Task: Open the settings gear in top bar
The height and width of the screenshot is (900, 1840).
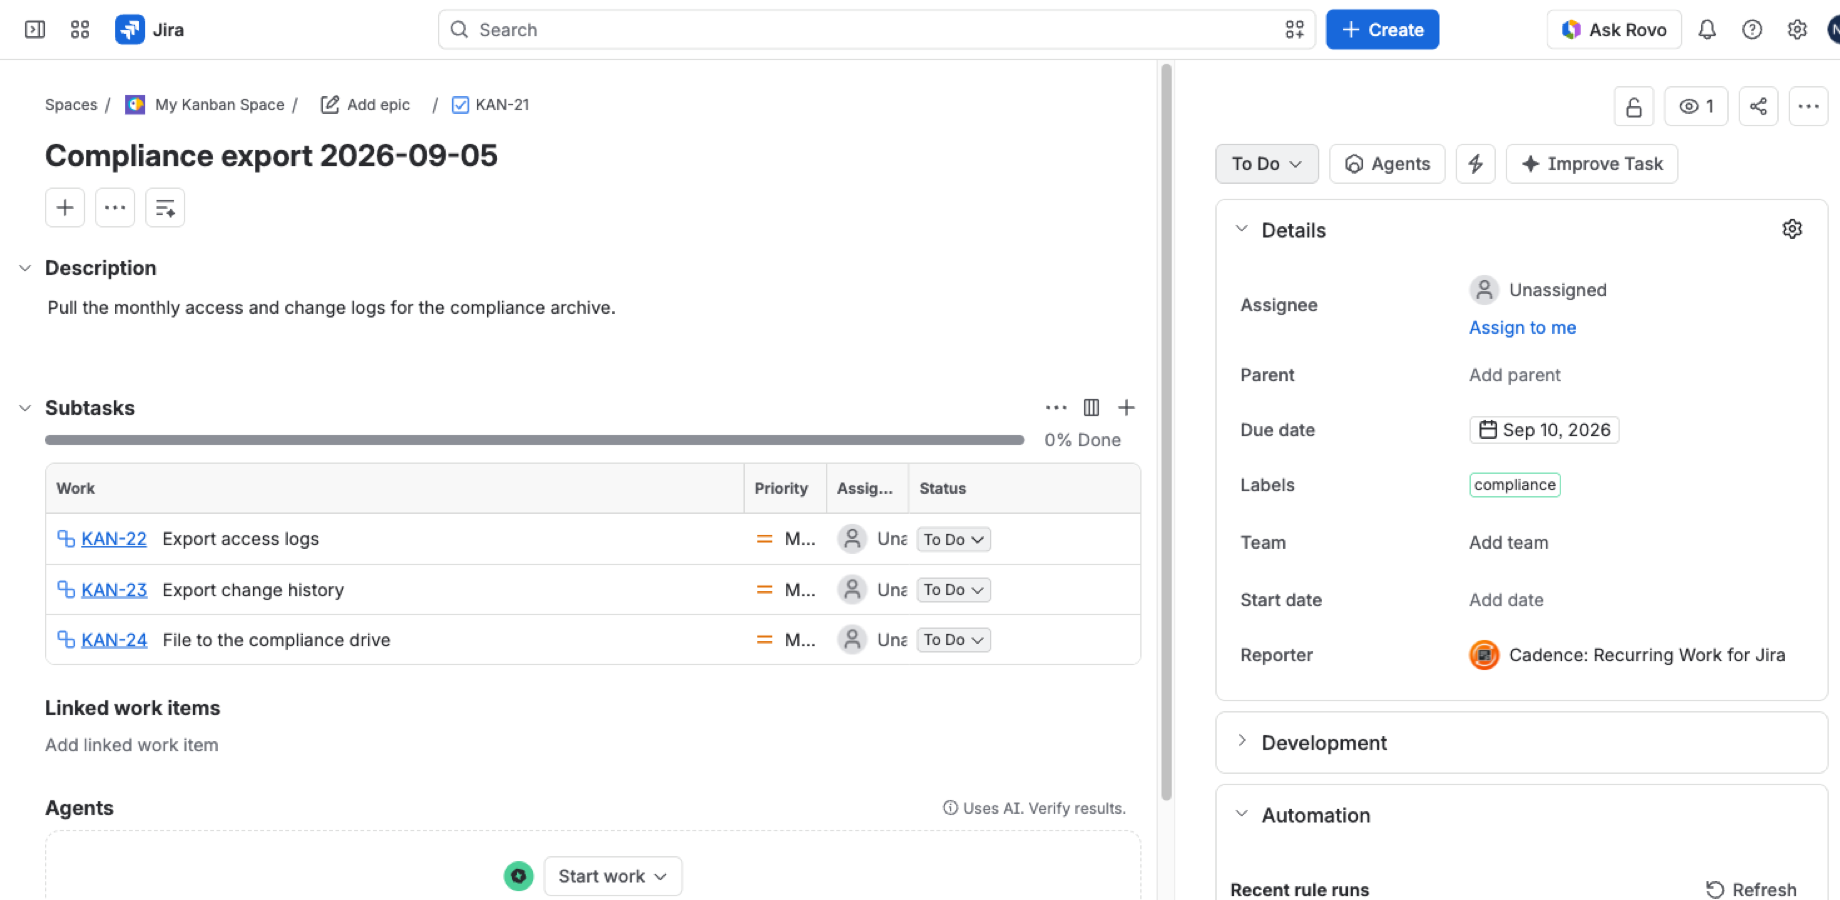Action: coord(1797,30)
